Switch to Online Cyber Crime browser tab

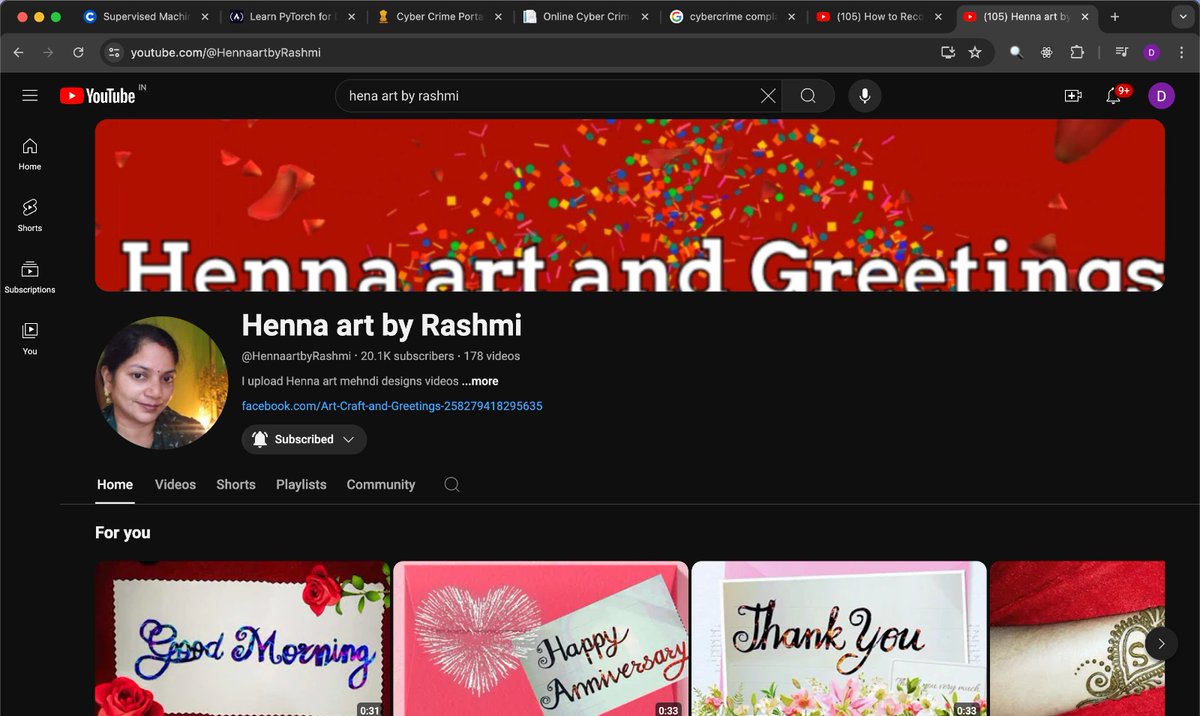click(x=585, y=17)
